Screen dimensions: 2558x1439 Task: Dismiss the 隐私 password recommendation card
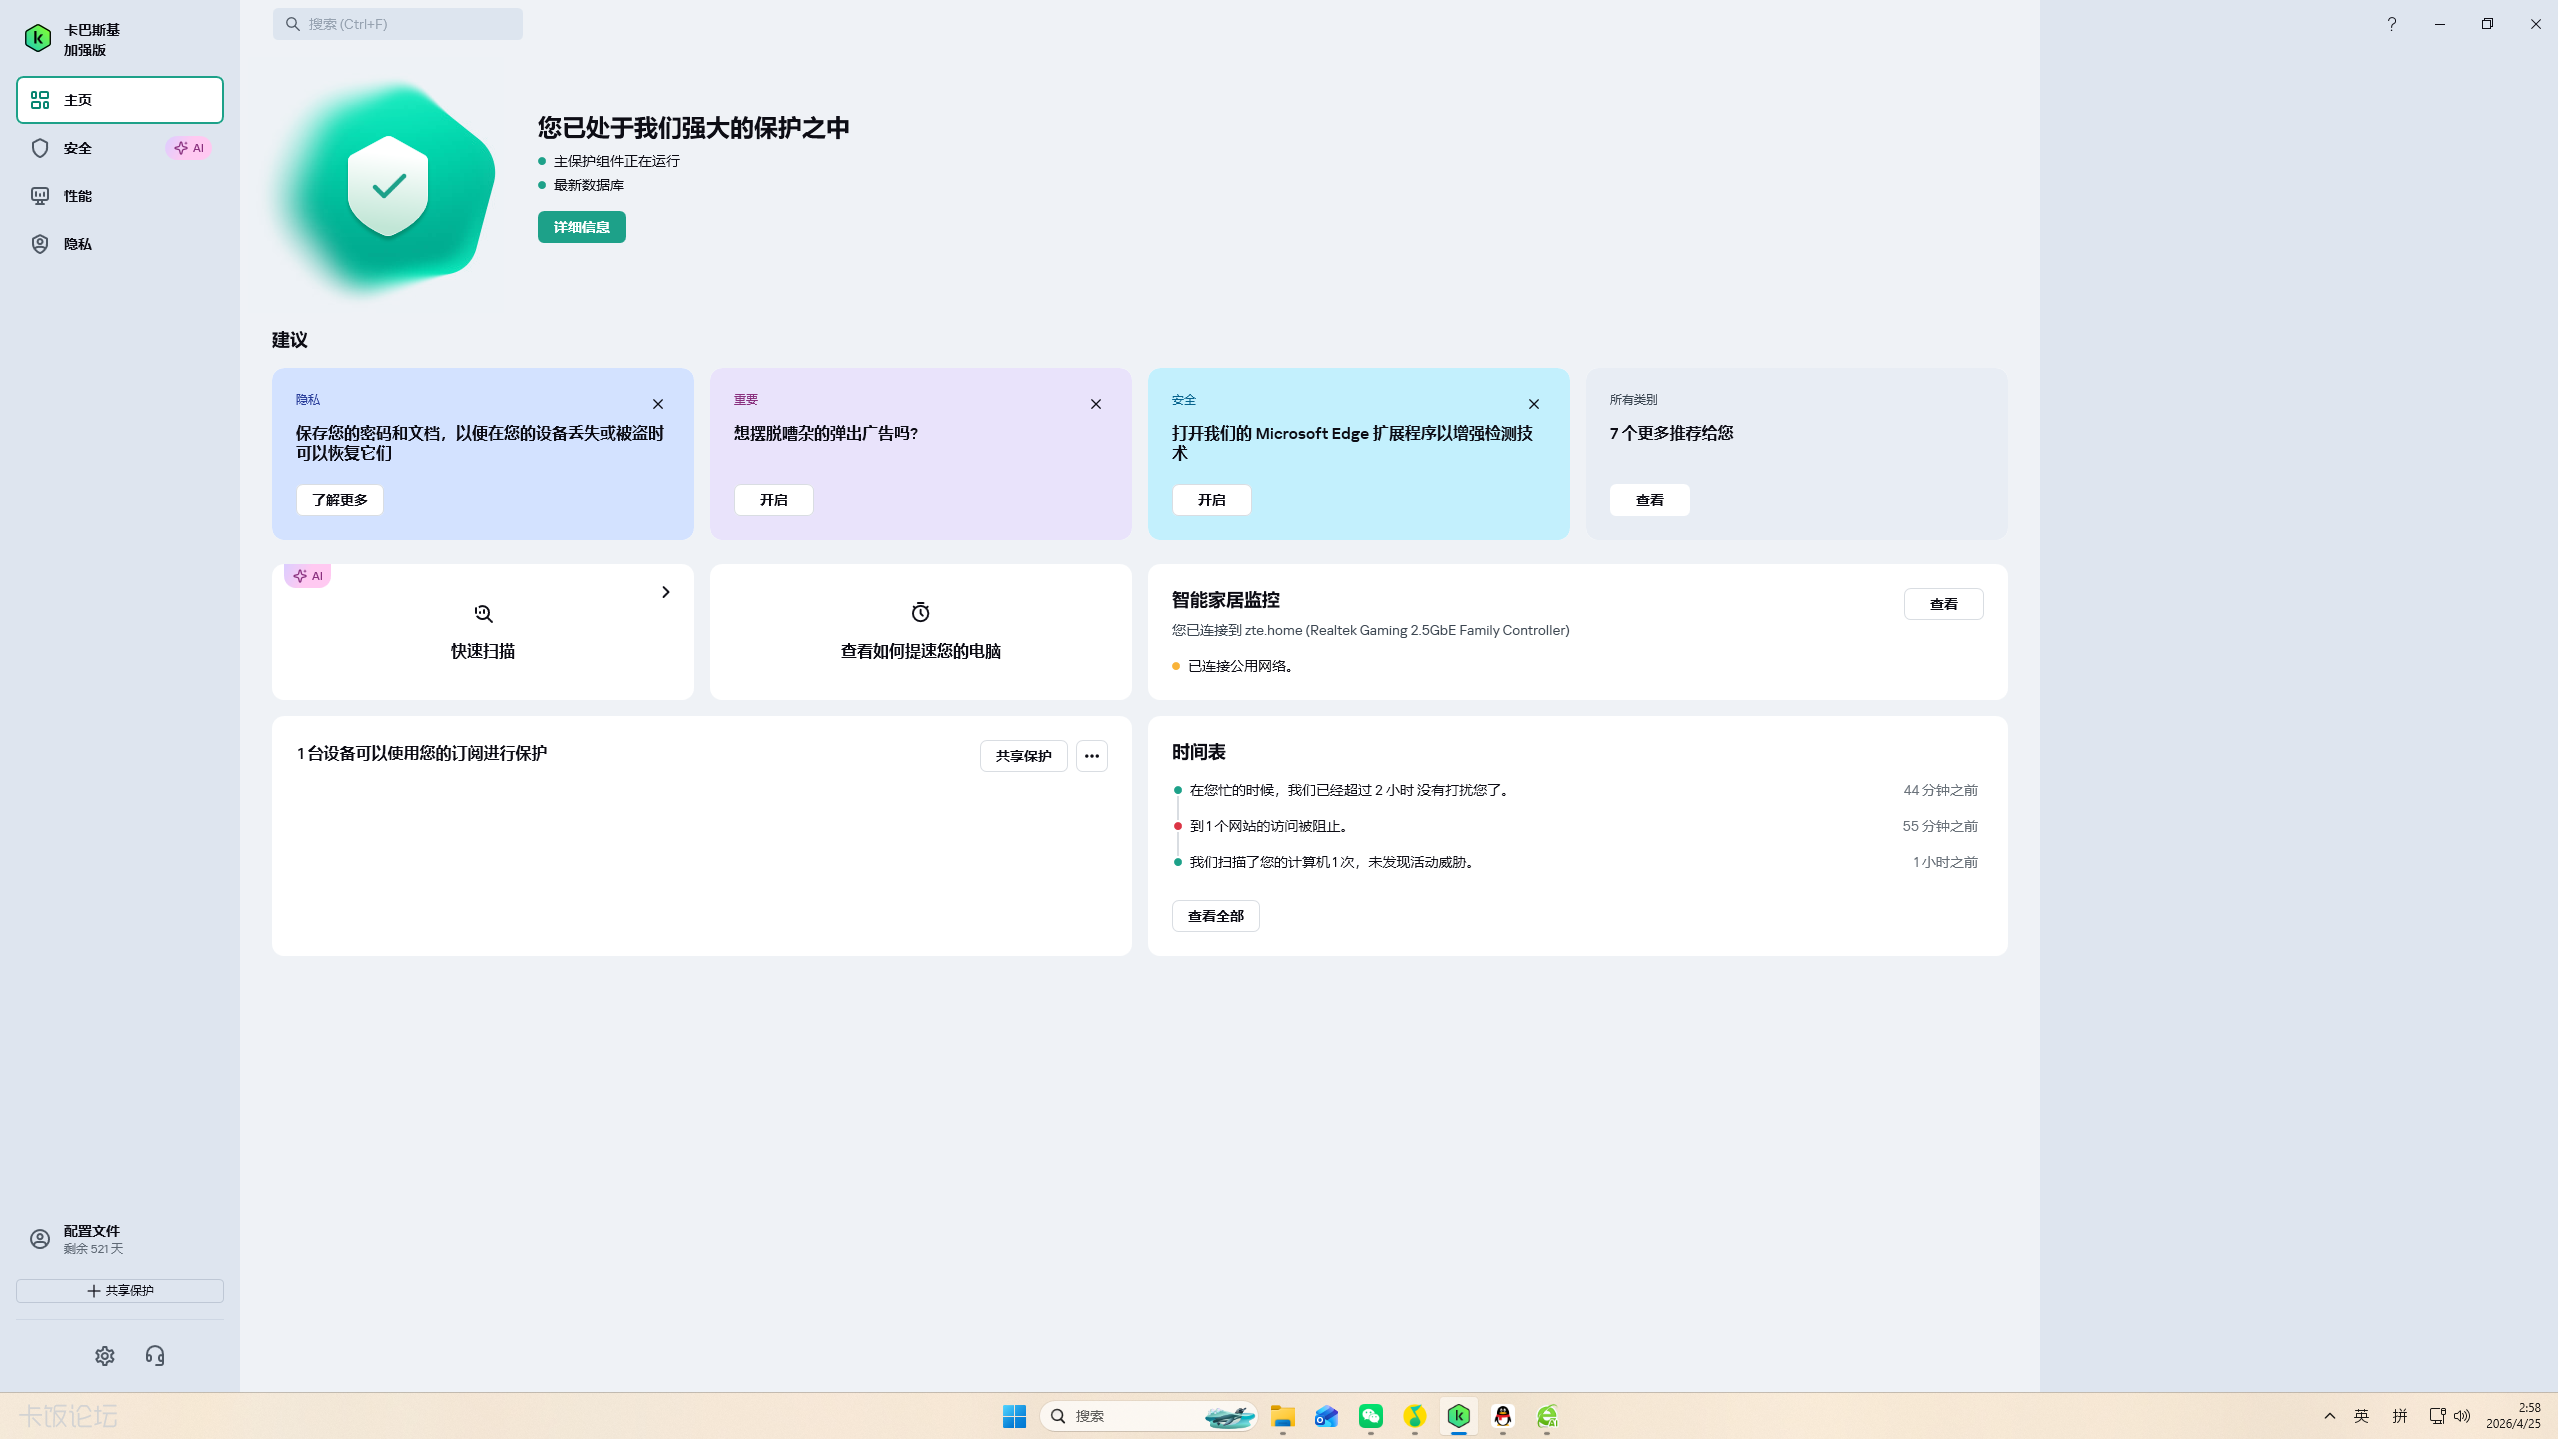(658, 404)
